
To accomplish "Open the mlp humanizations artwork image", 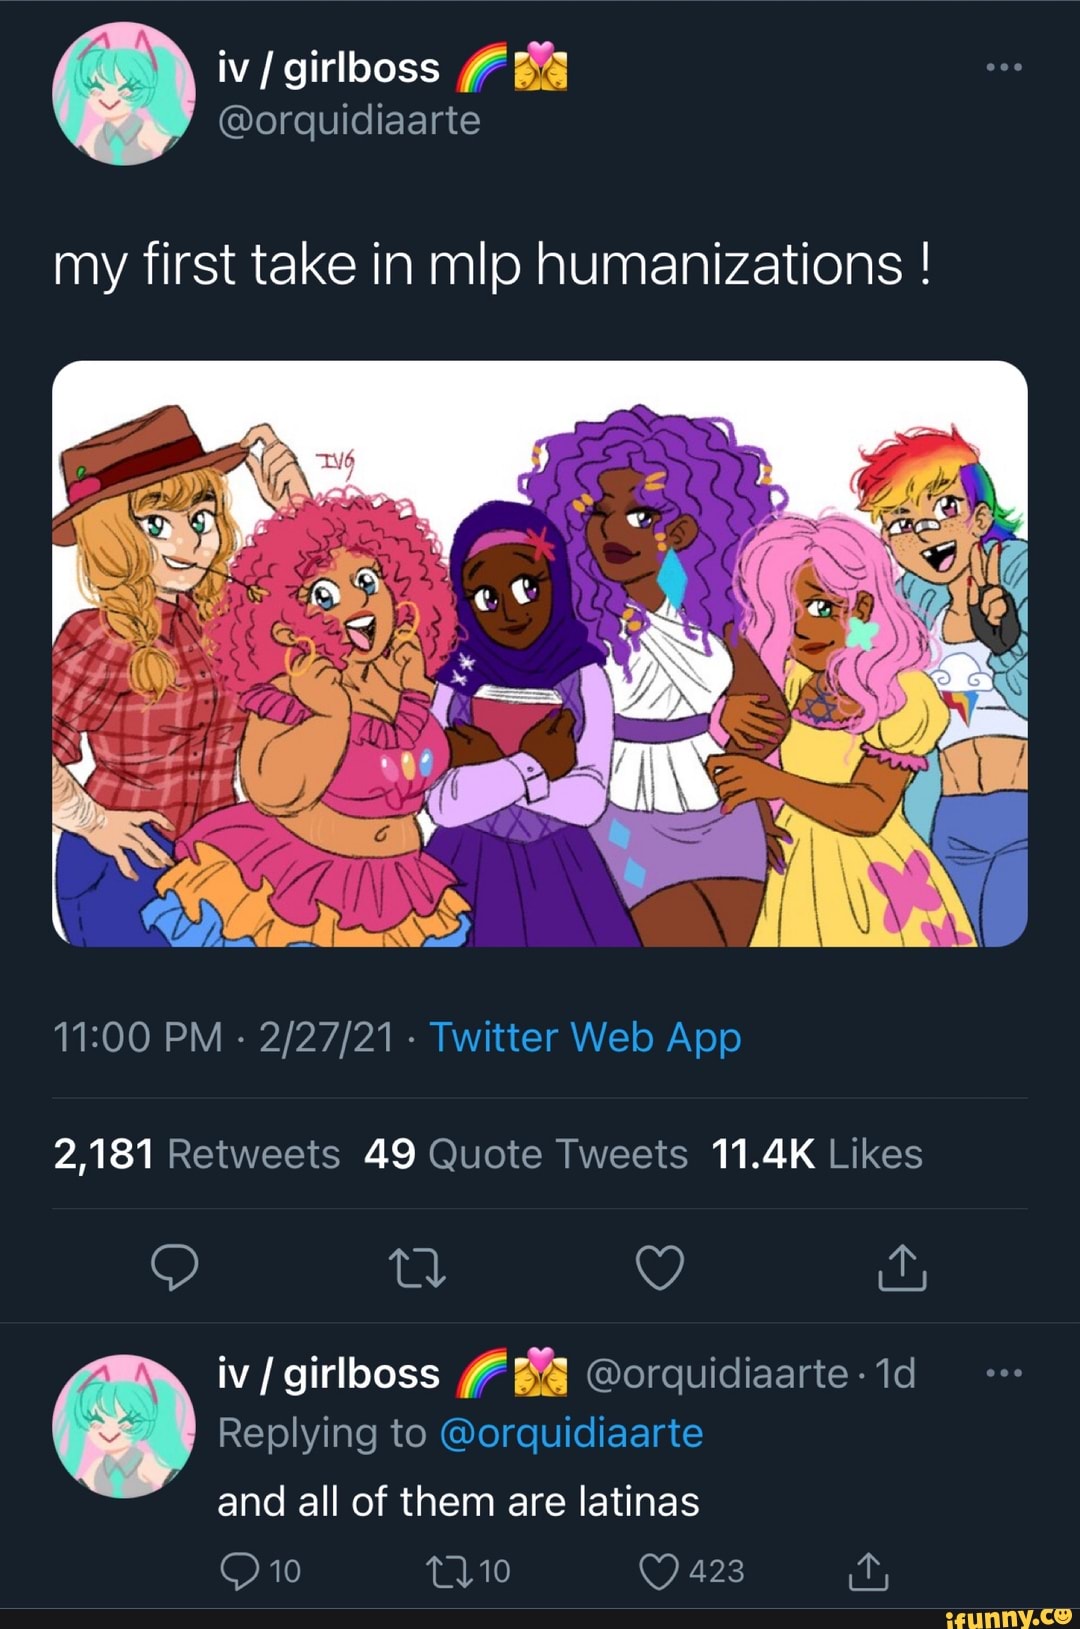I will coord(540,653).
